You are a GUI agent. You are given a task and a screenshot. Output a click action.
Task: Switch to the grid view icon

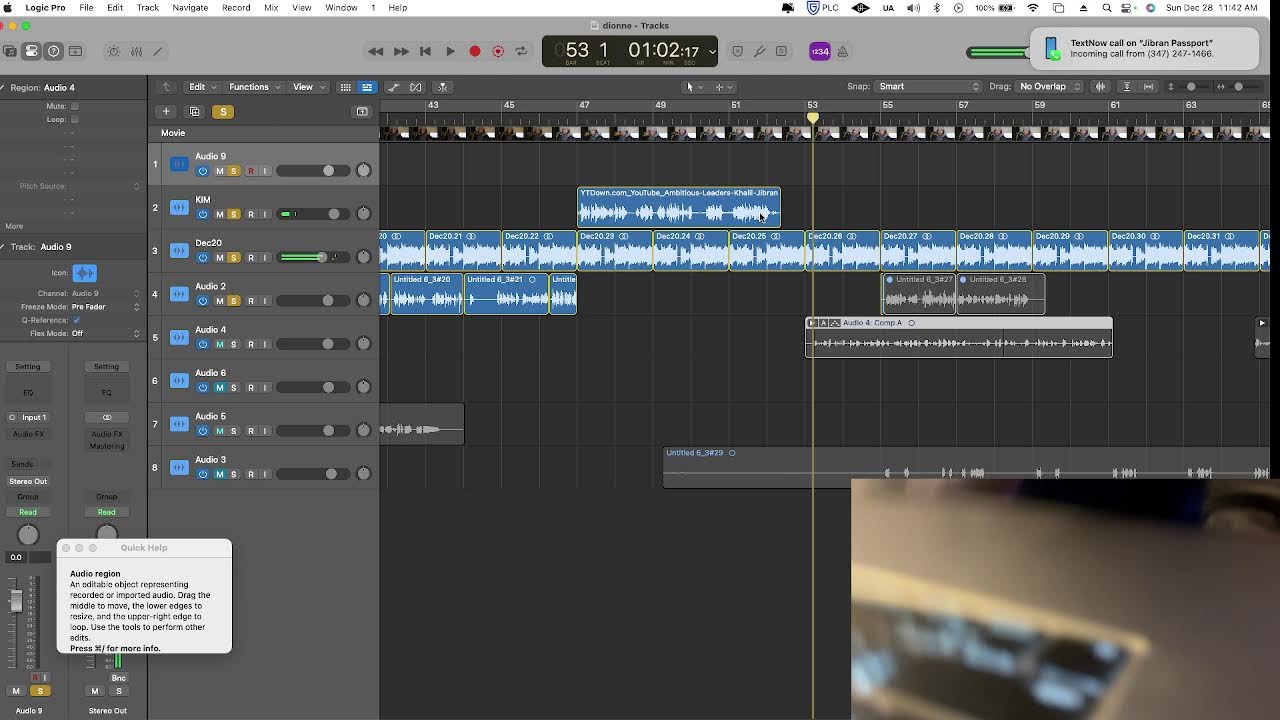[x=346, y=87]
